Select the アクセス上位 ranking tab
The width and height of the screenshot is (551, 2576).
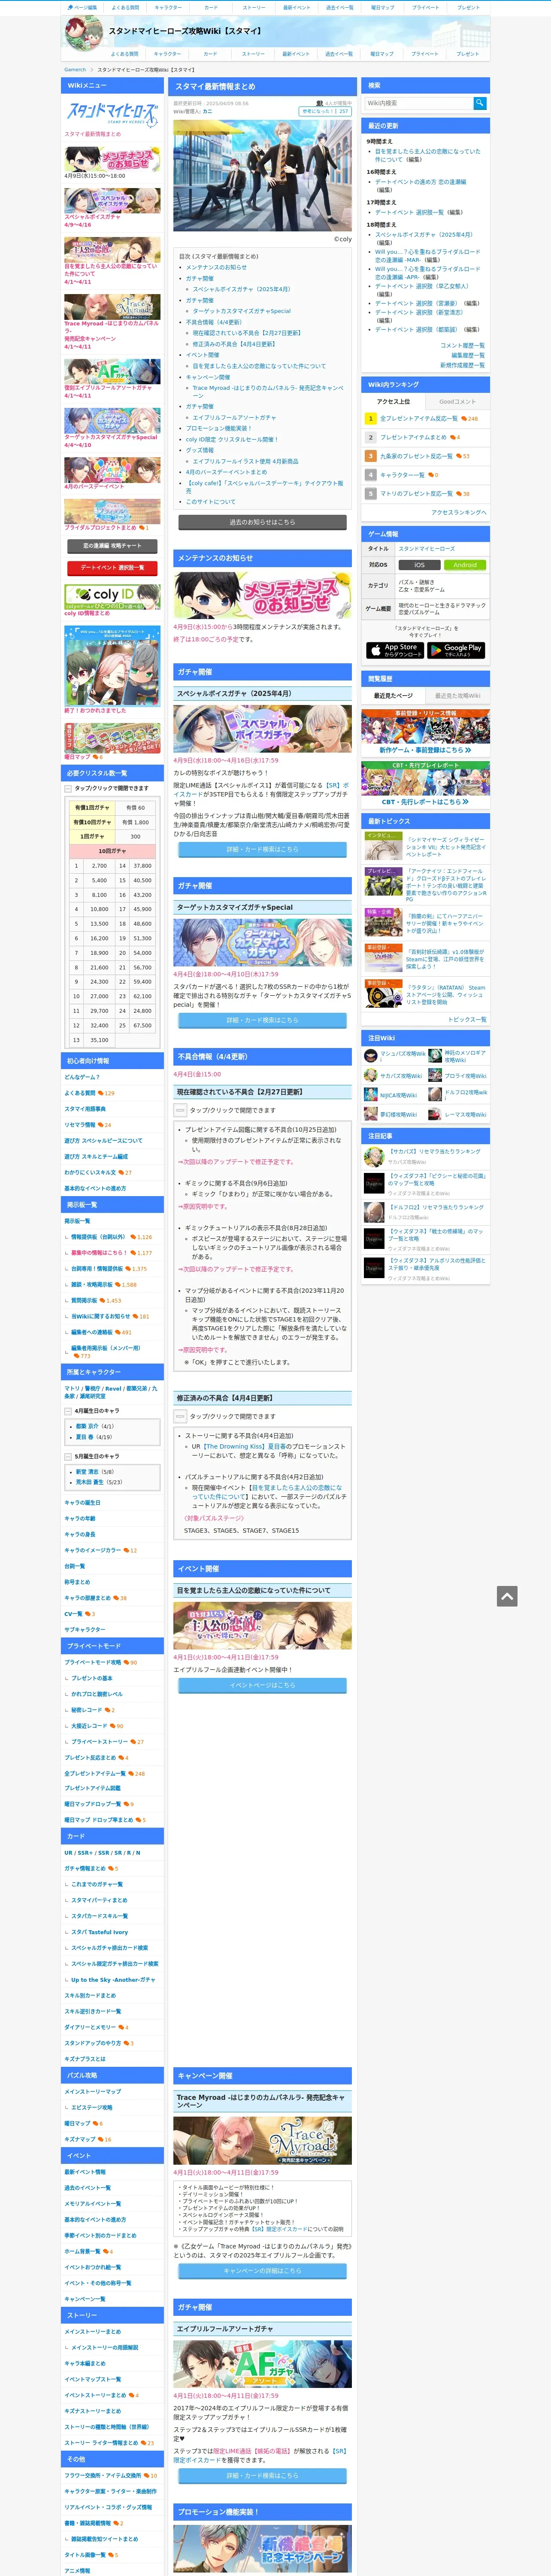click(x=393, y=401)
